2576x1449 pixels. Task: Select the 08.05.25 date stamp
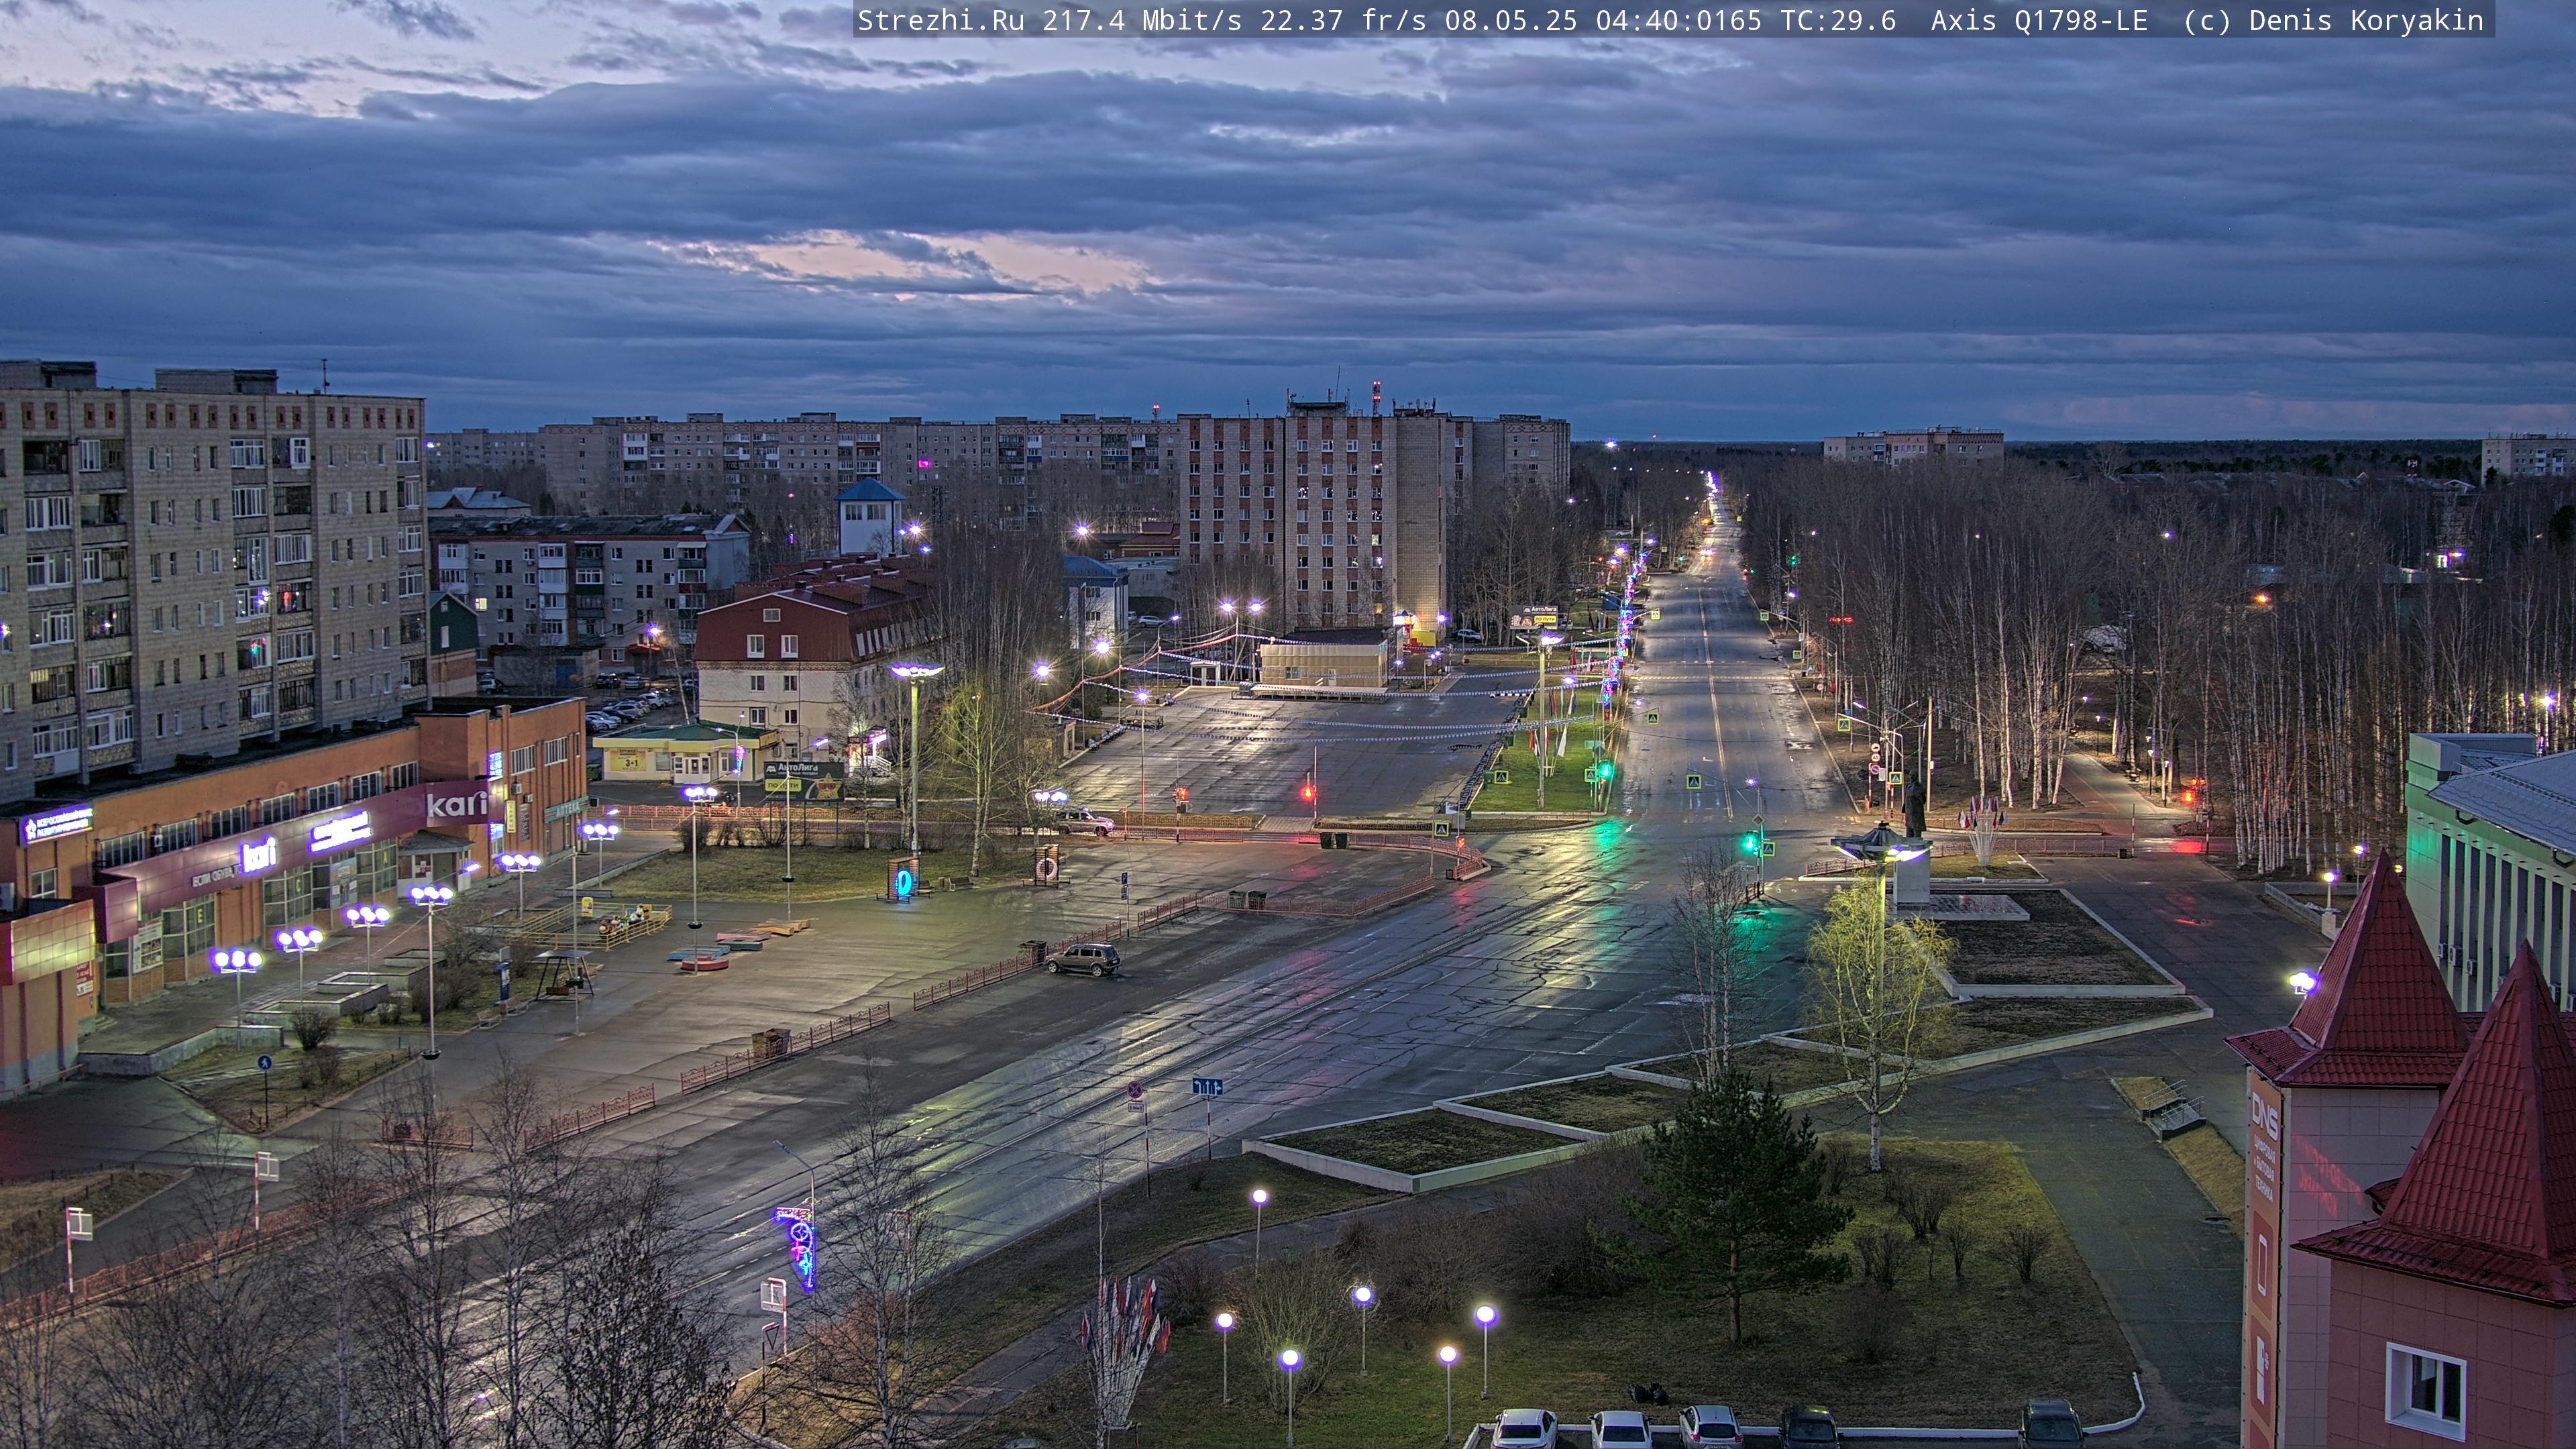click(1510, 21)
